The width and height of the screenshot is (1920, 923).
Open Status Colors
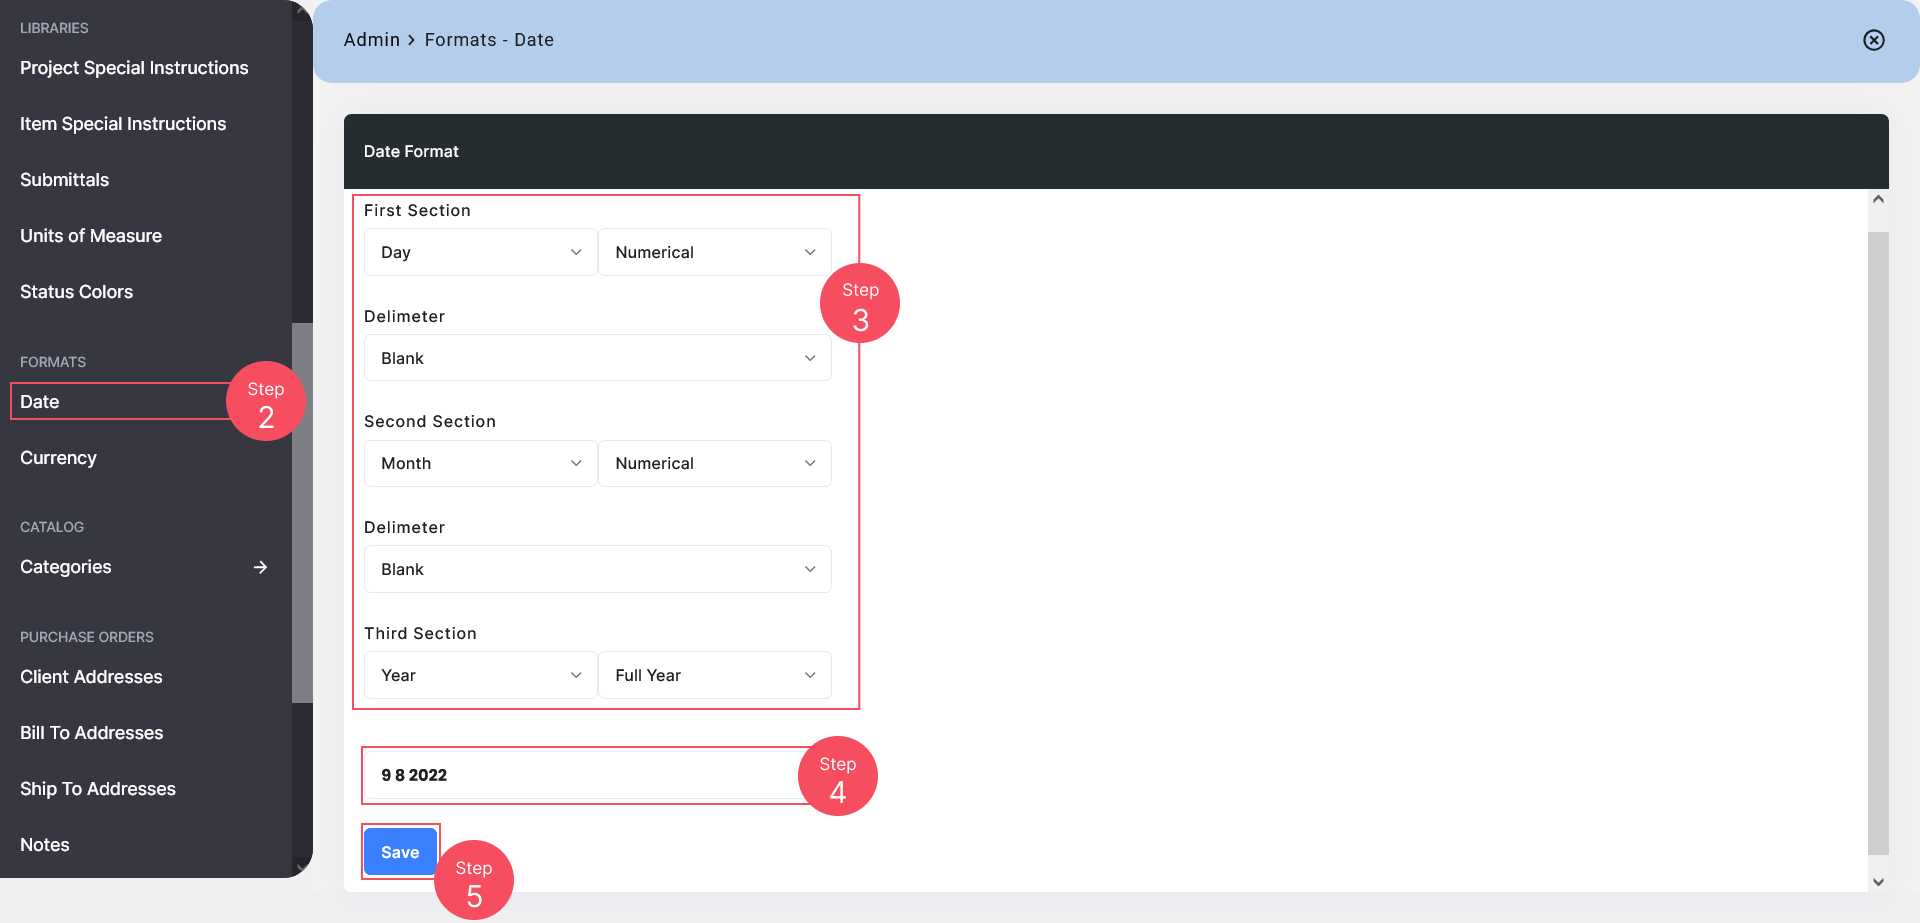pos(76,292)
